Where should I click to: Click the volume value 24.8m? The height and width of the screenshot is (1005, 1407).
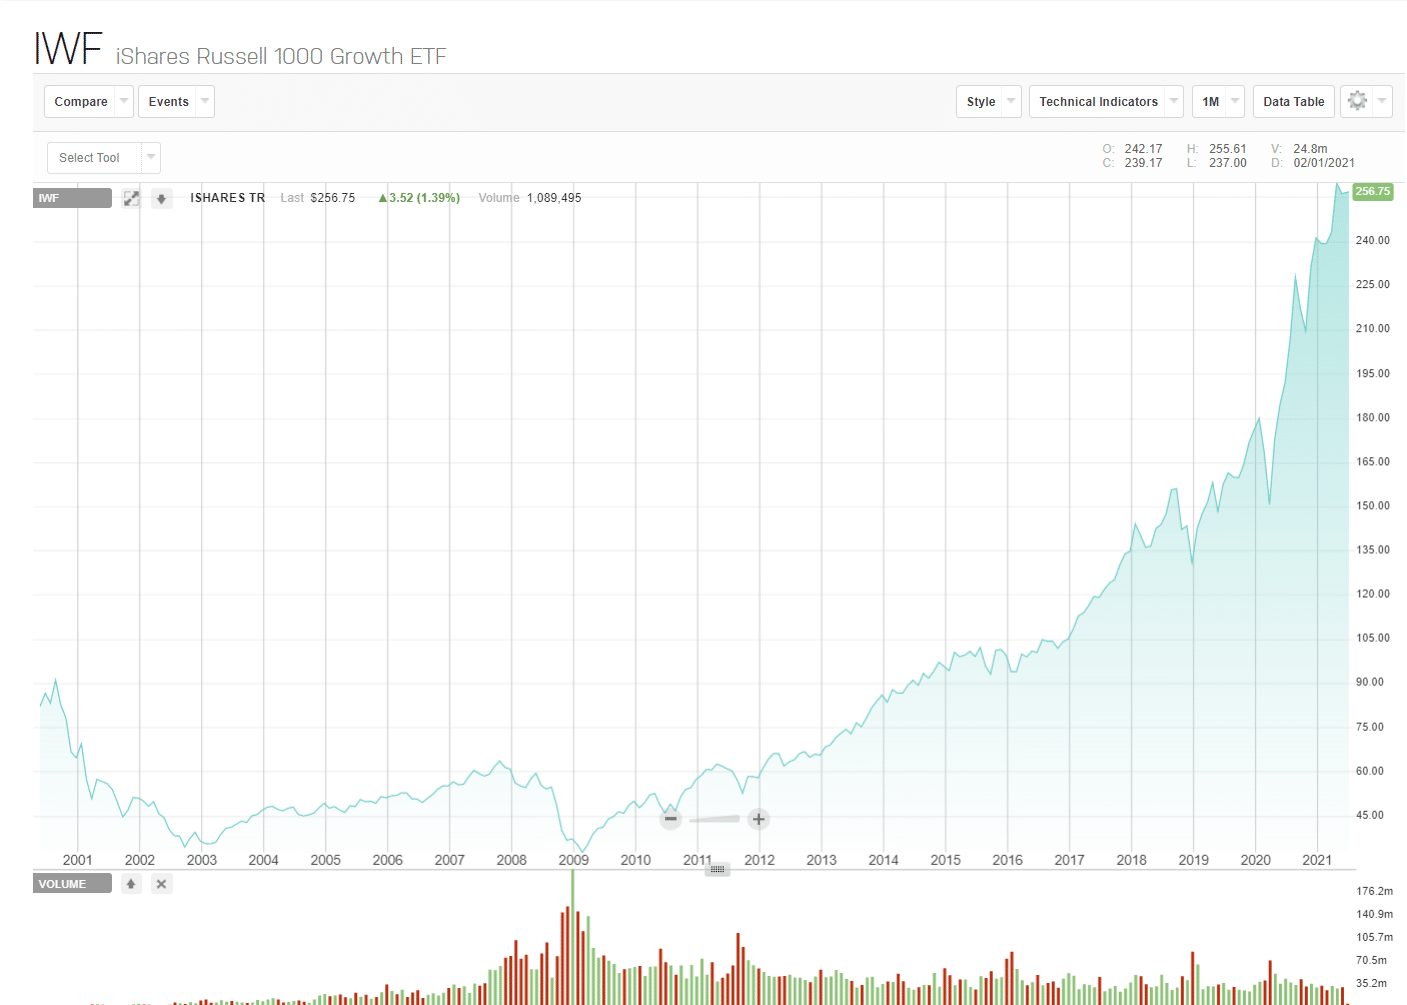tap(1310, 149)
